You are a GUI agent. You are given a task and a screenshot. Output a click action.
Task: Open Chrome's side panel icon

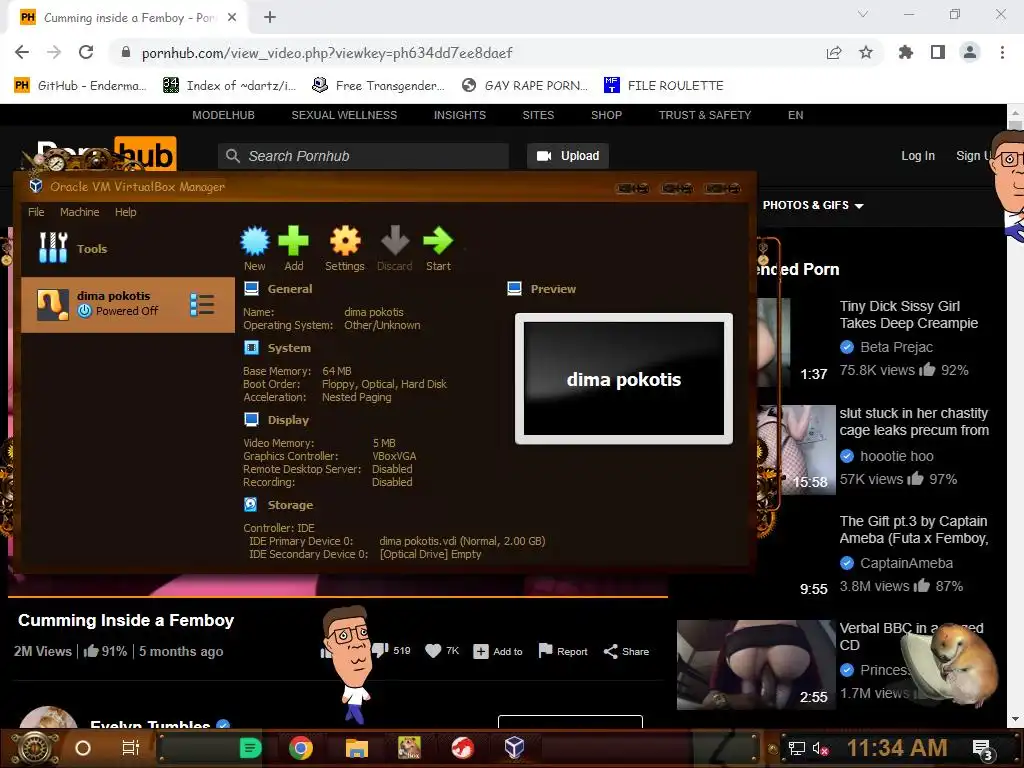tap(938, 52)
